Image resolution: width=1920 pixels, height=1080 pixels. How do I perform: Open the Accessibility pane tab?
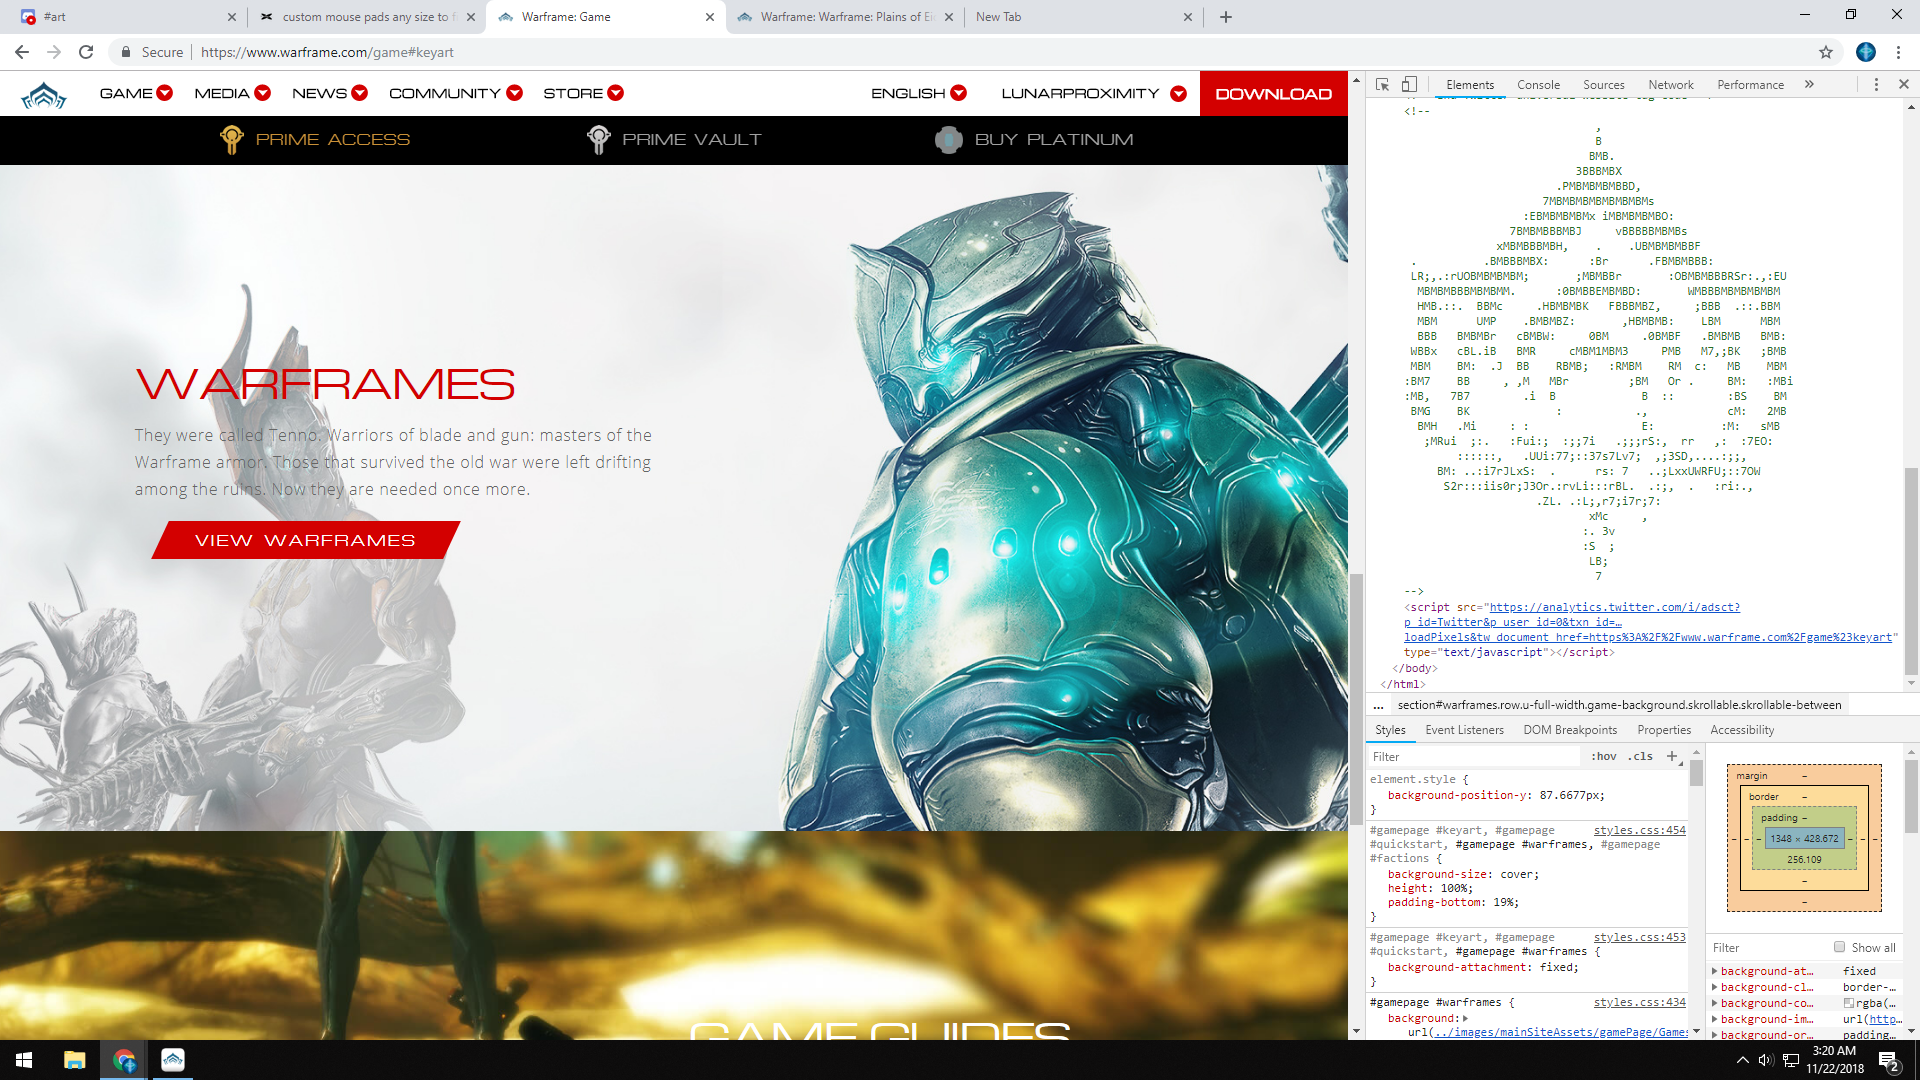(x=1742, y=730)
